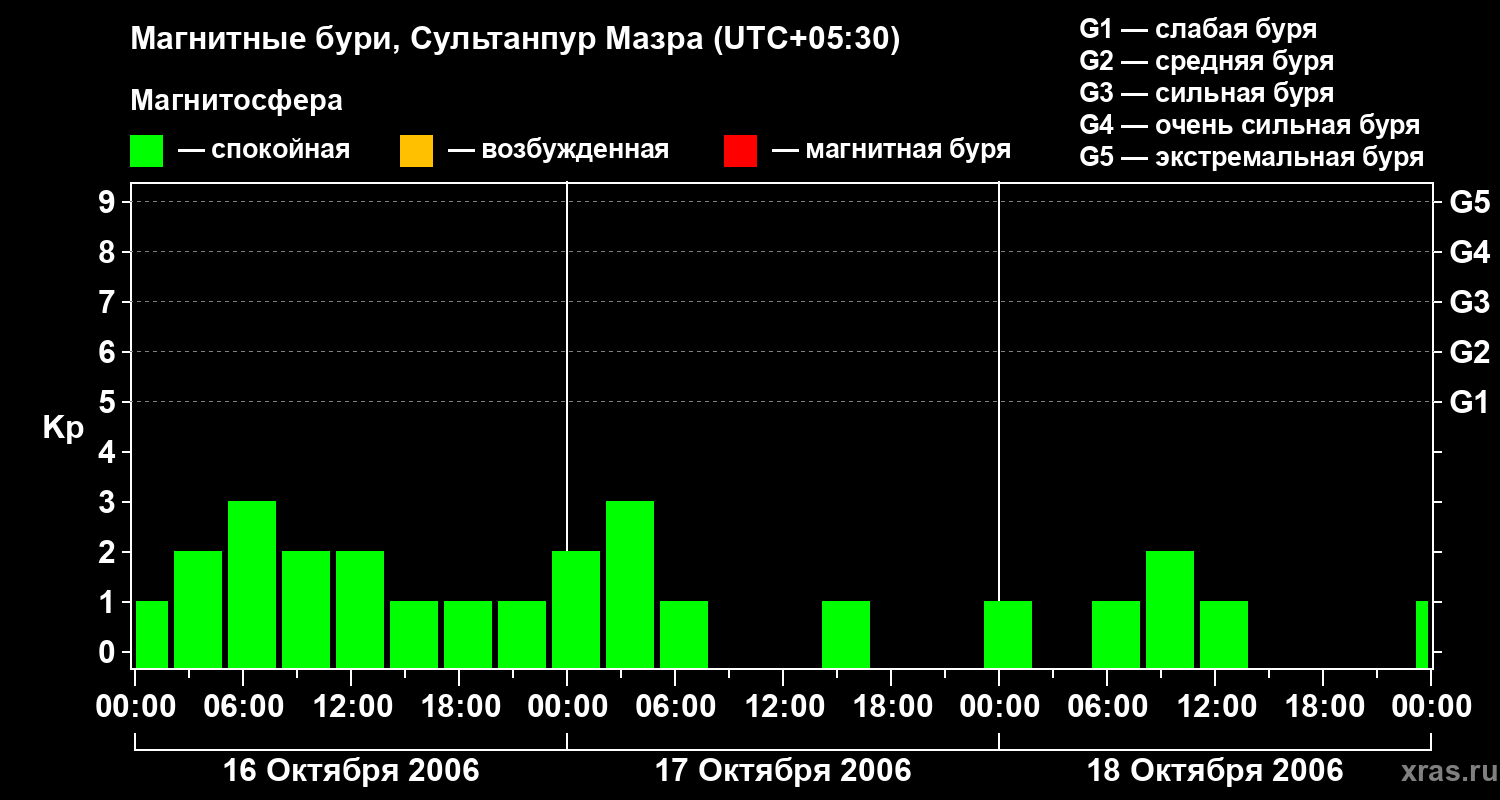Select the Kp 2 bar on 18 Октября
Image resolution: width=1500 pixels, height=800 pixels.
1170,609
